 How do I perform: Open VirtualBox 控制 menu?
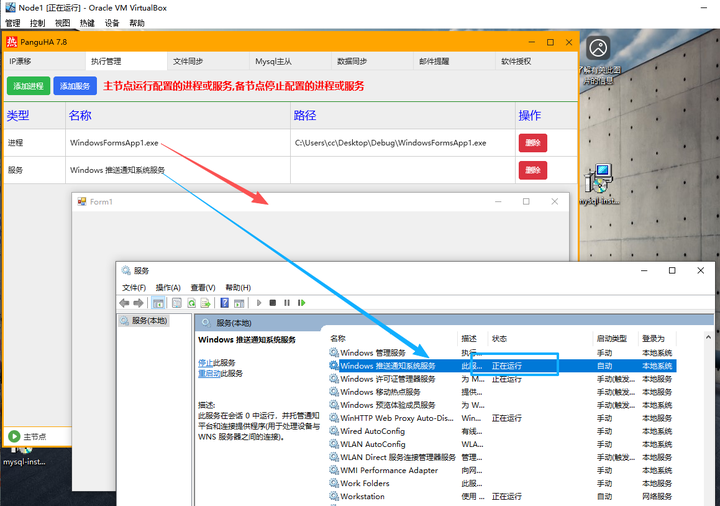pos(38,23)
